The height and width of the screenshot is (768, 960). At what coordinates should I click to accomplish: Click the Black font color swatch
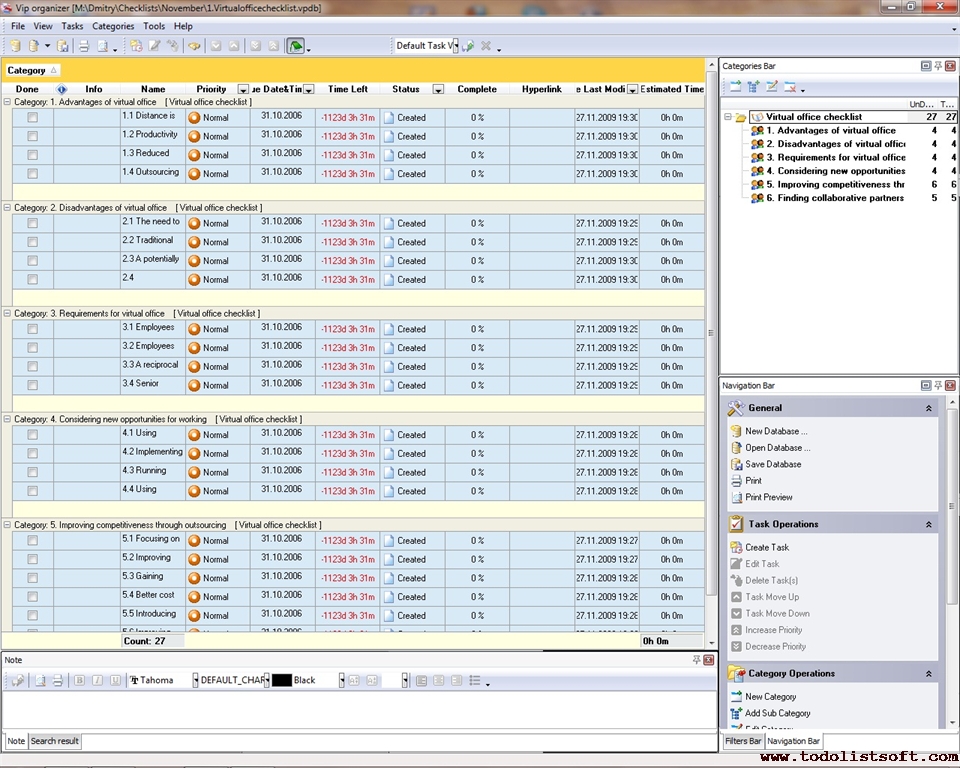[x=282, y=681]
